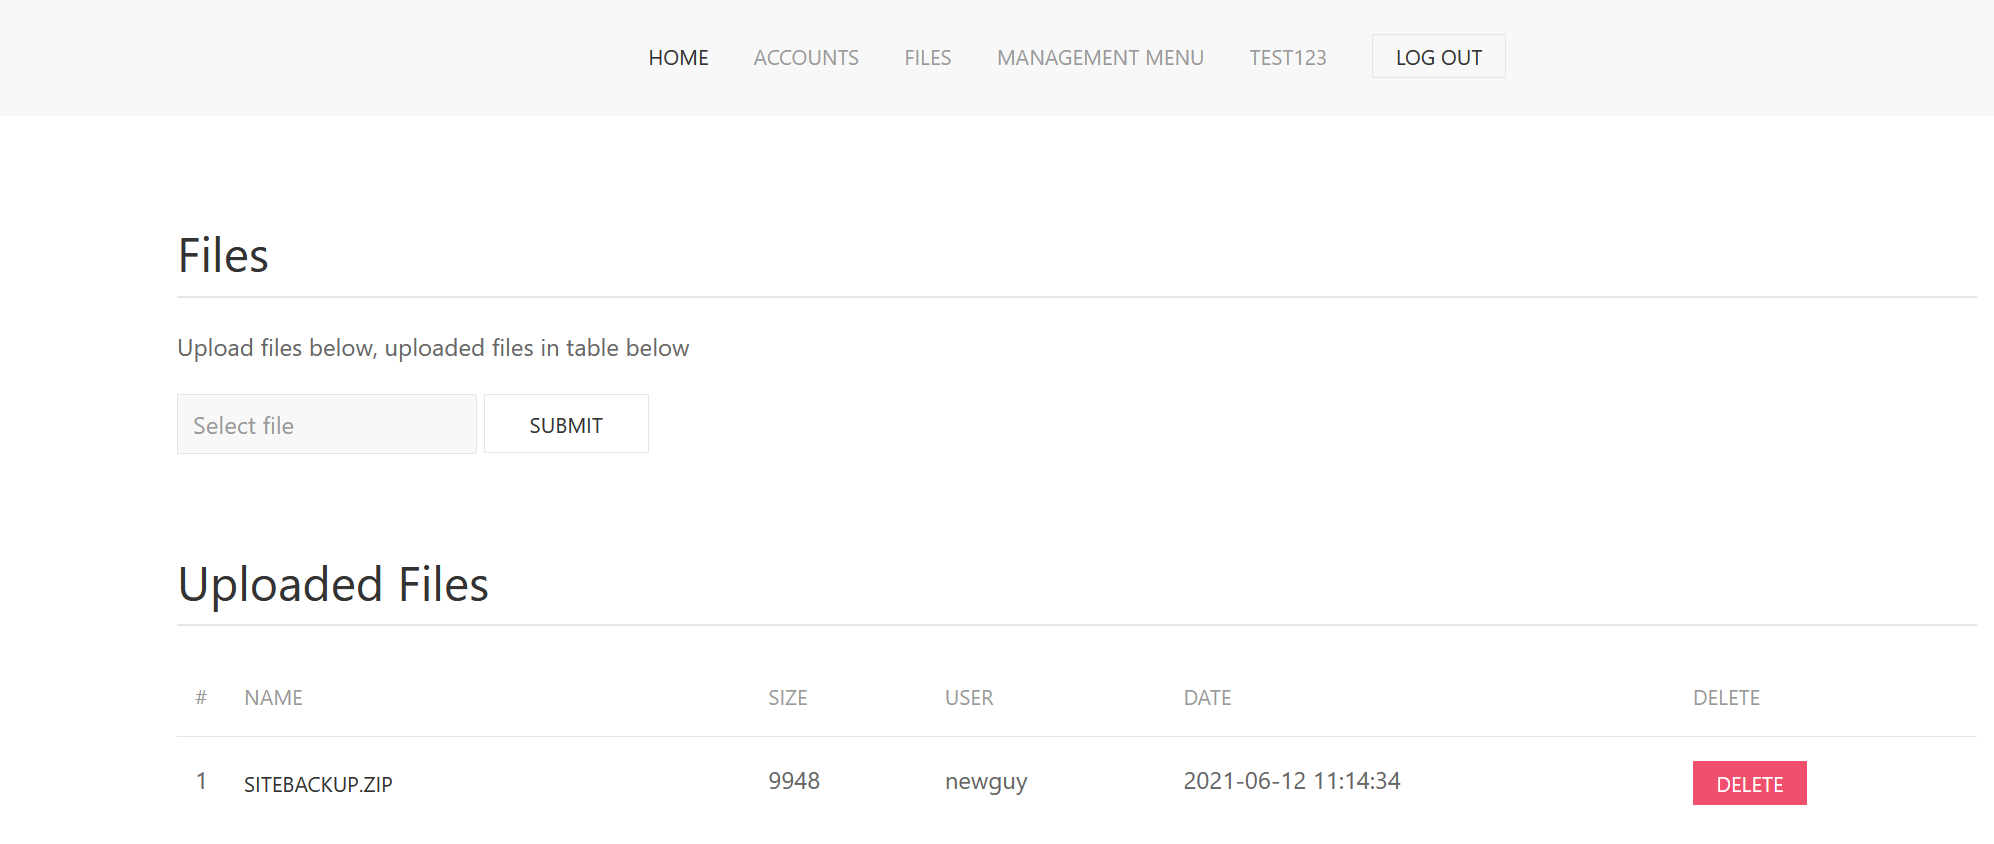Image resolution: width=1994 pixels, height=844 pixels.
Task: Click the DATE column header
Action: [x=1207, y=698]
